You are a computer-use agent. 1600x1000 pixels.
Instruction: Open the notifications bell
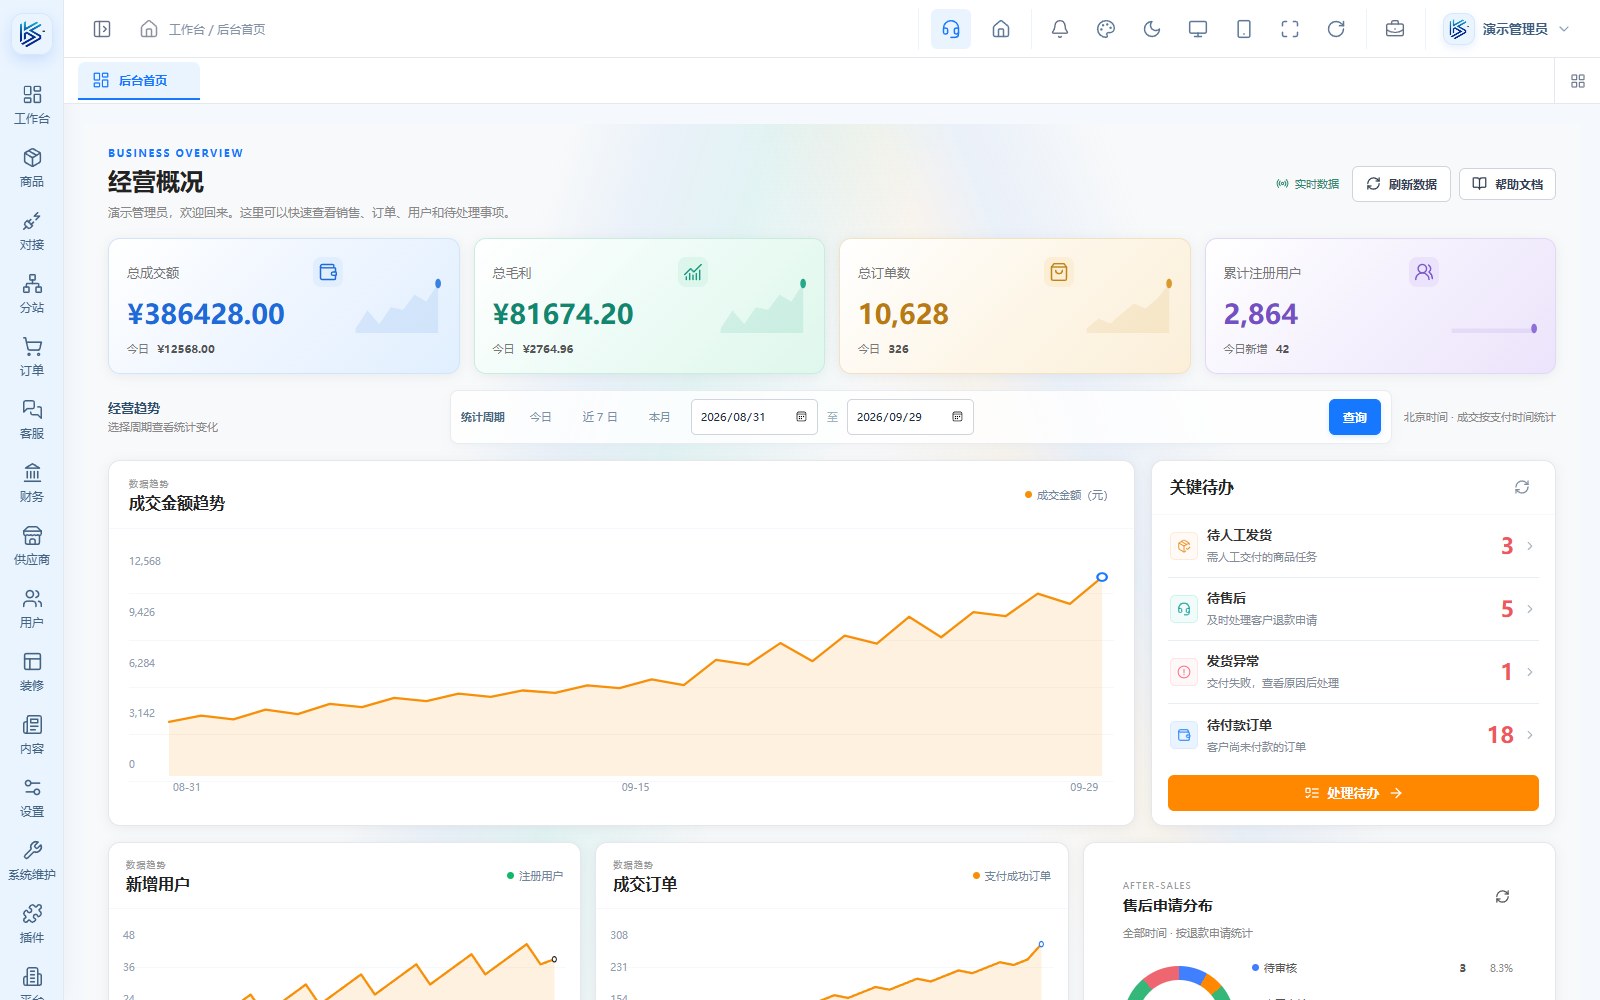point(1060,29)
